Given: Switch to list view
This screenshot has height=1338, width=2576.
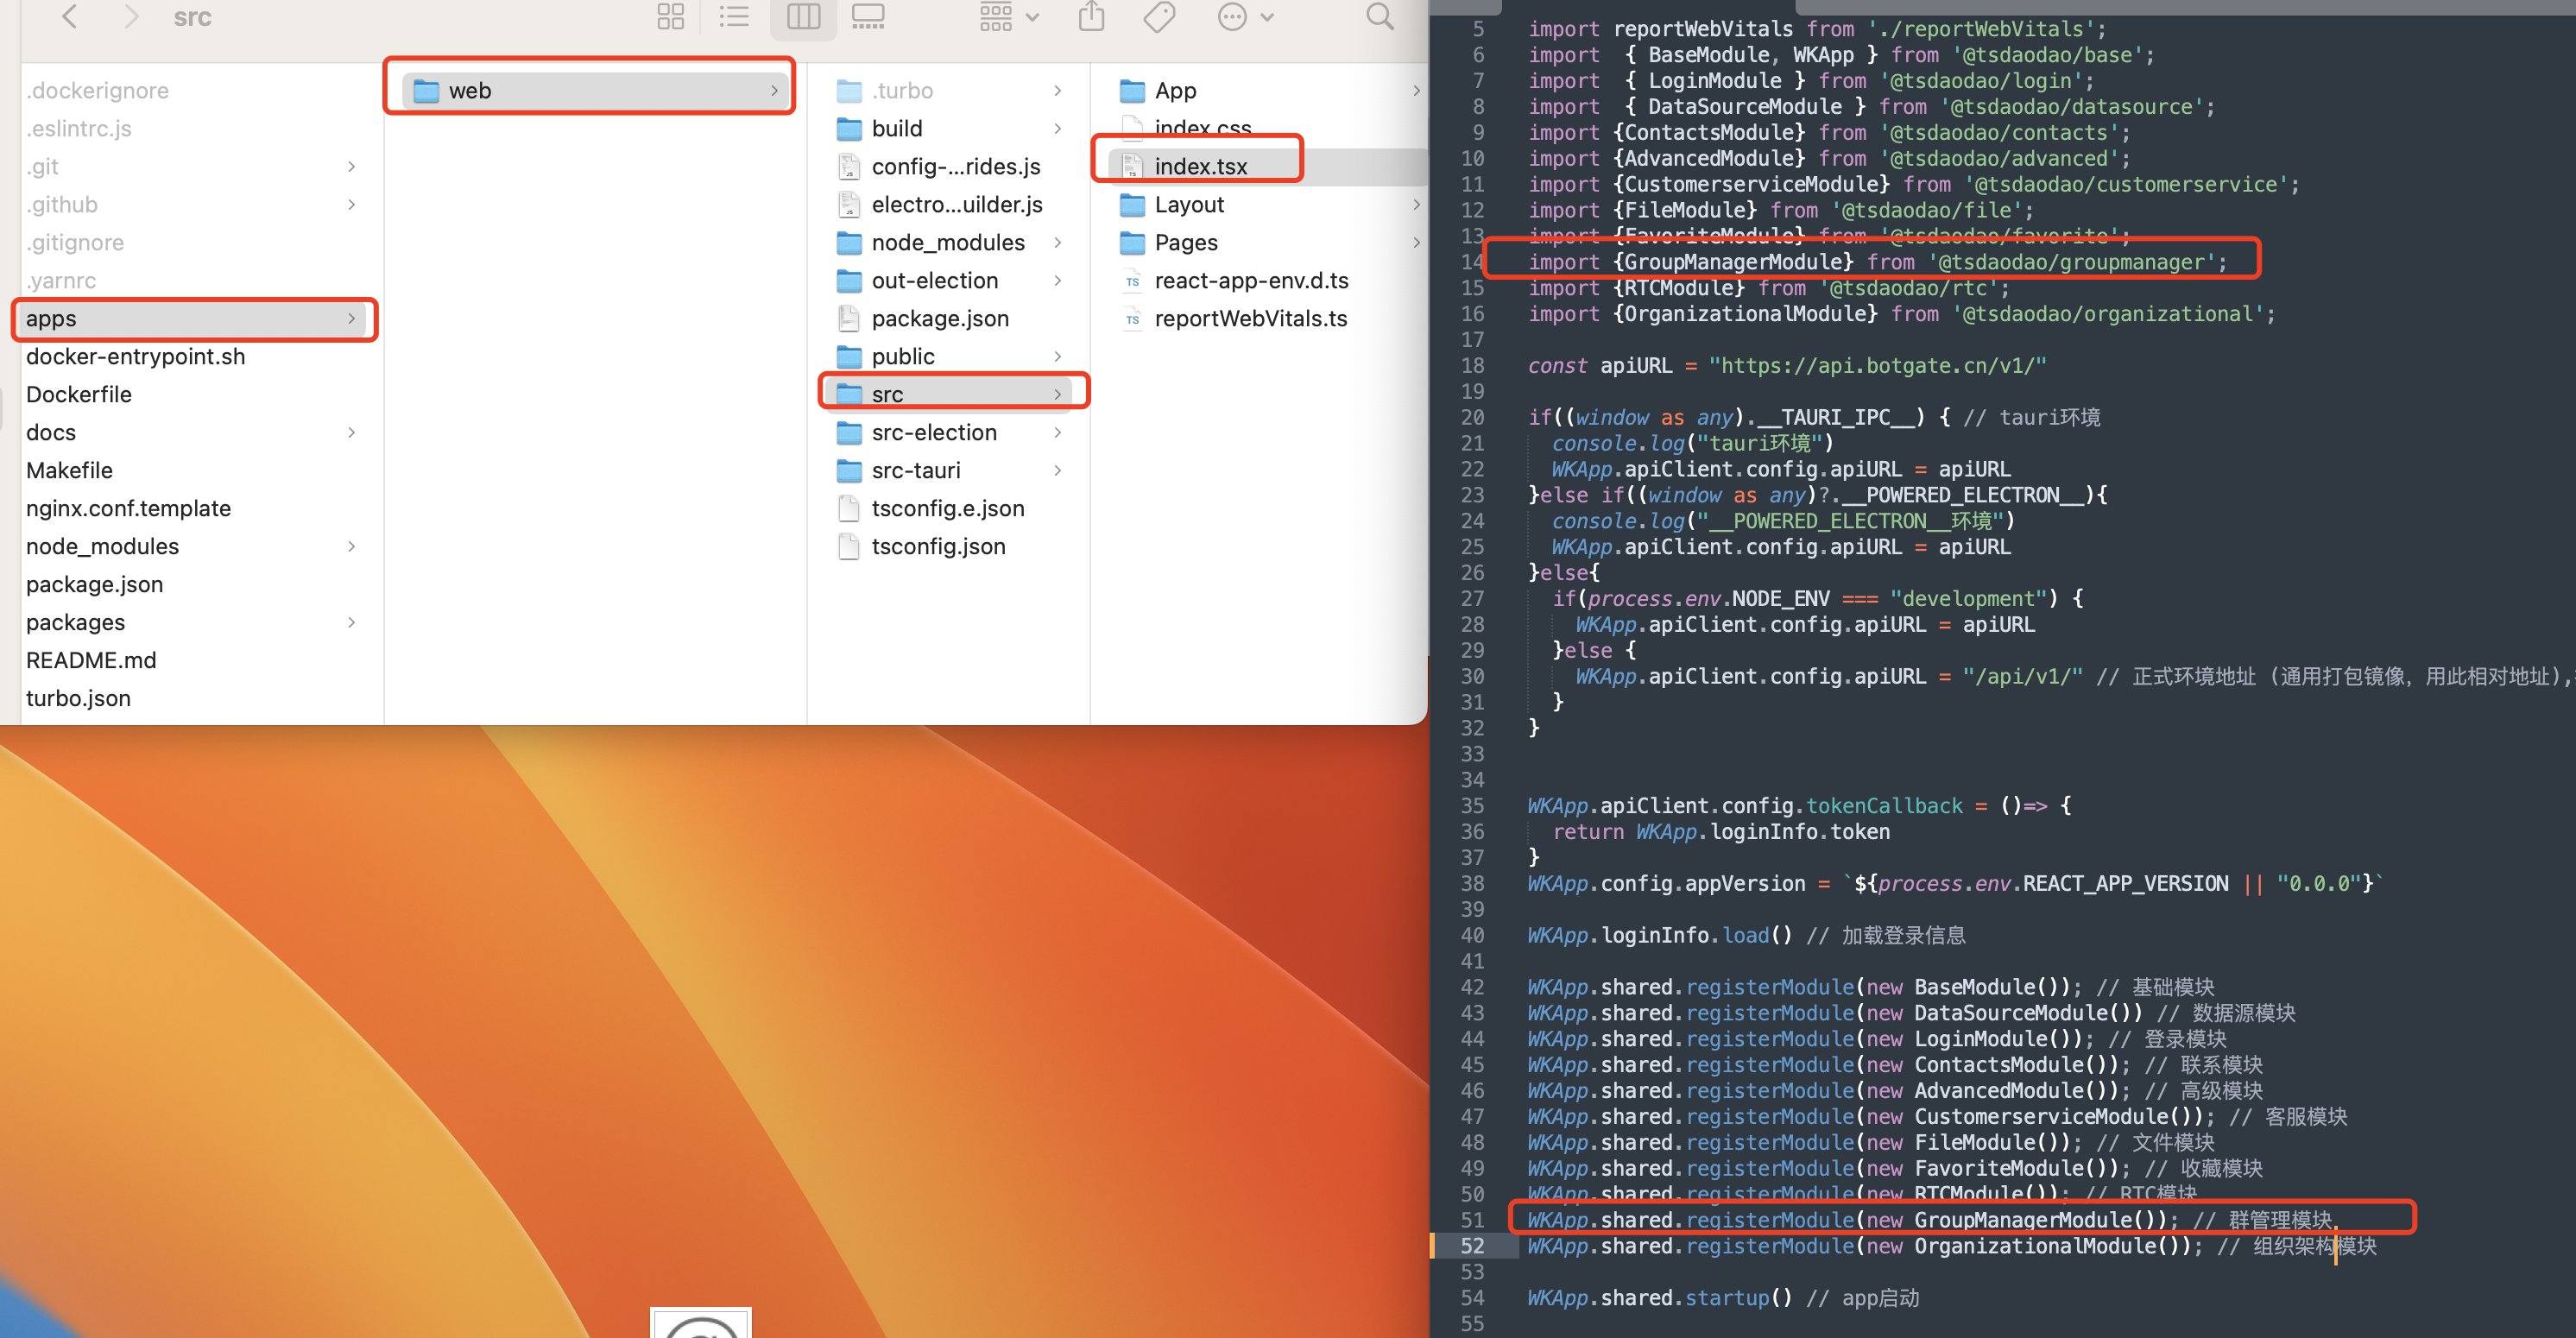Looking at the screenshot, I should (x=734, y=17).
